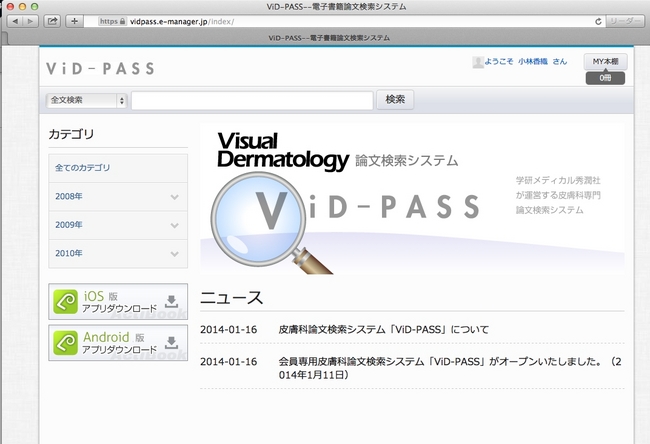Open Safari Reader with the リーダー button
The width and height of the screenshot is (650, 444).
[x=626, y=21]
